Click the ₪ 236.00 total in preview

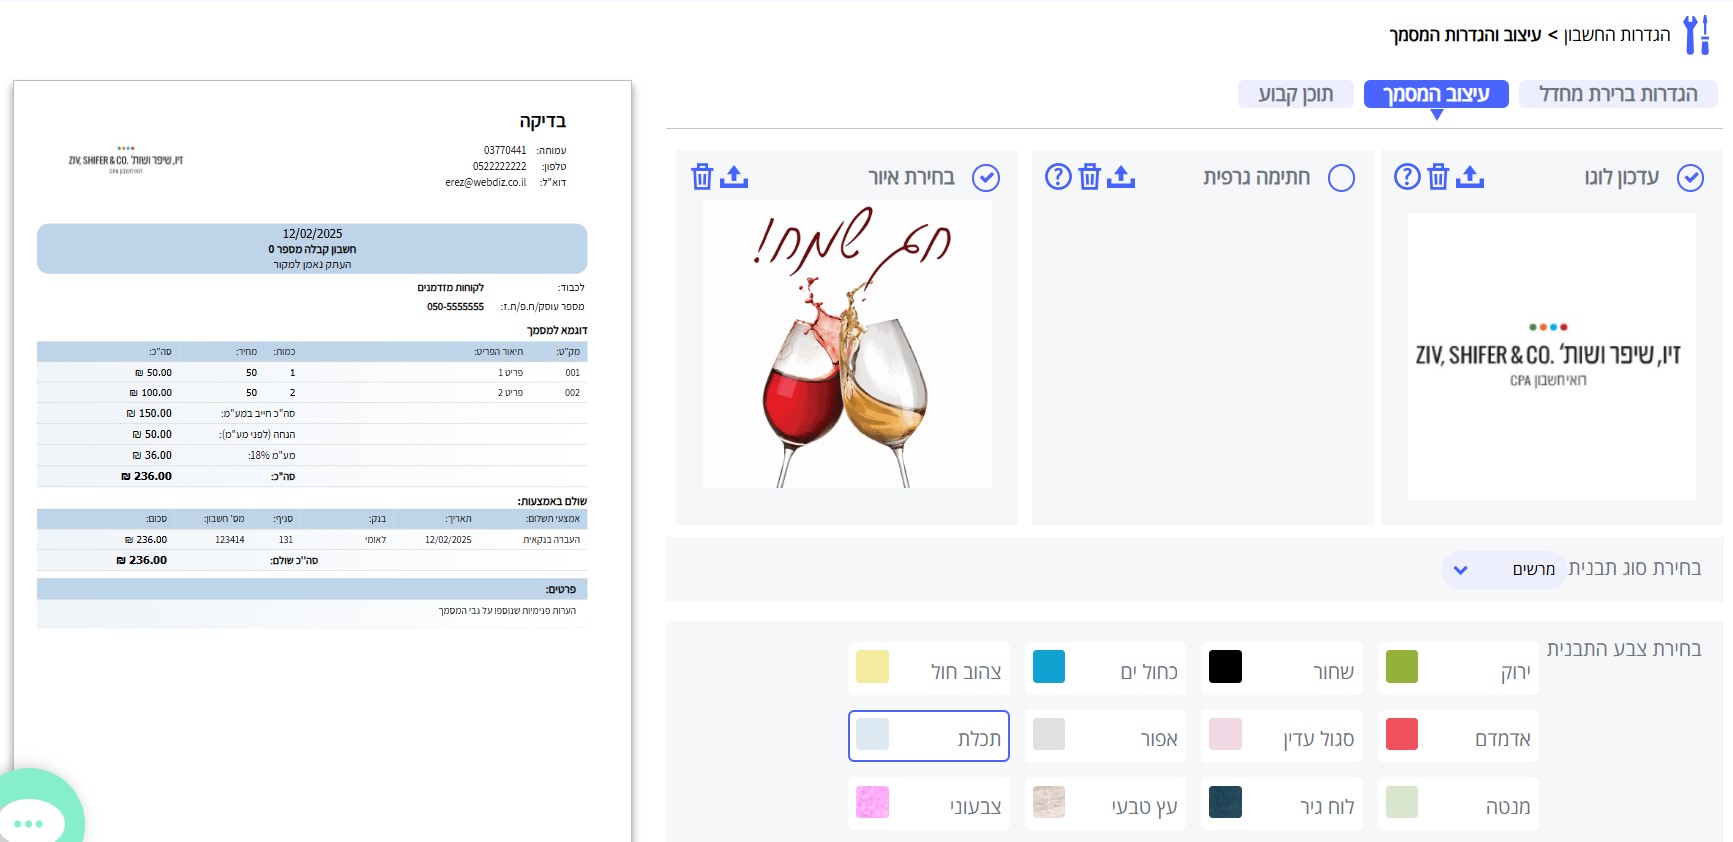click(146, 476)
